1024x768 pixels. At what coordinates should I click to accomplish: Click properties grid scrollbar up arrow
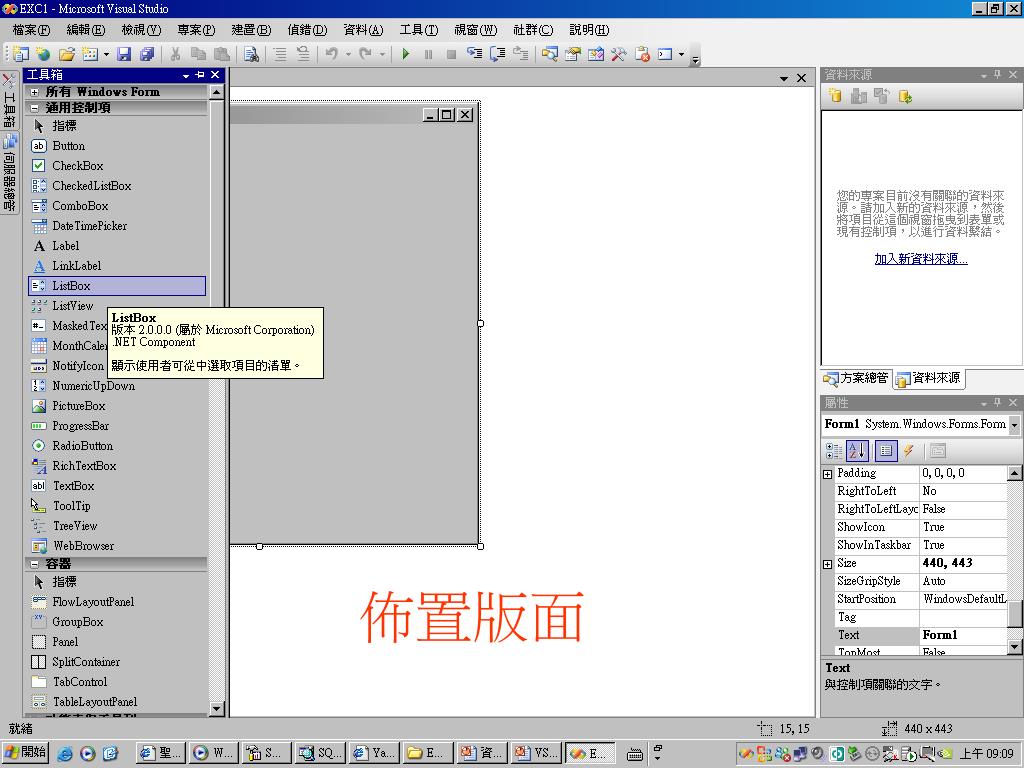1014,473
